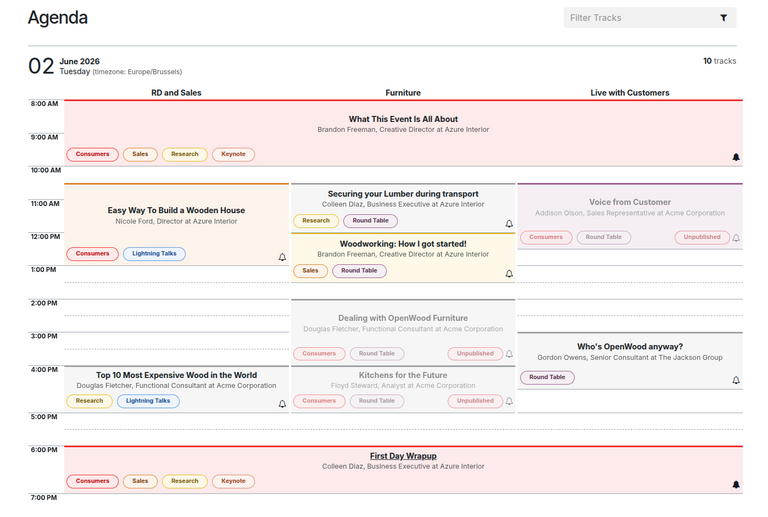Open Who's OpenWood anyway? talk
Screen dimensions: 768x517
click(630, 347)
